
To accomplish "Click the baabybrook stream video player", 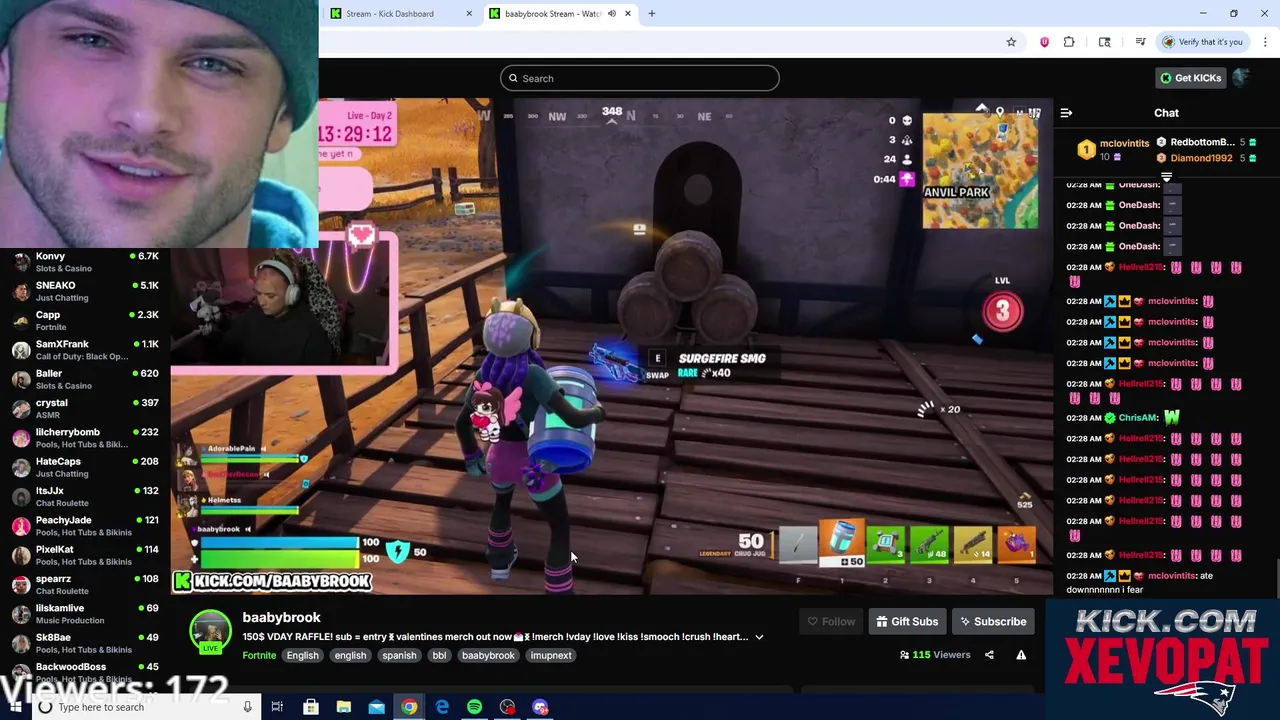I will coord(611,346).
